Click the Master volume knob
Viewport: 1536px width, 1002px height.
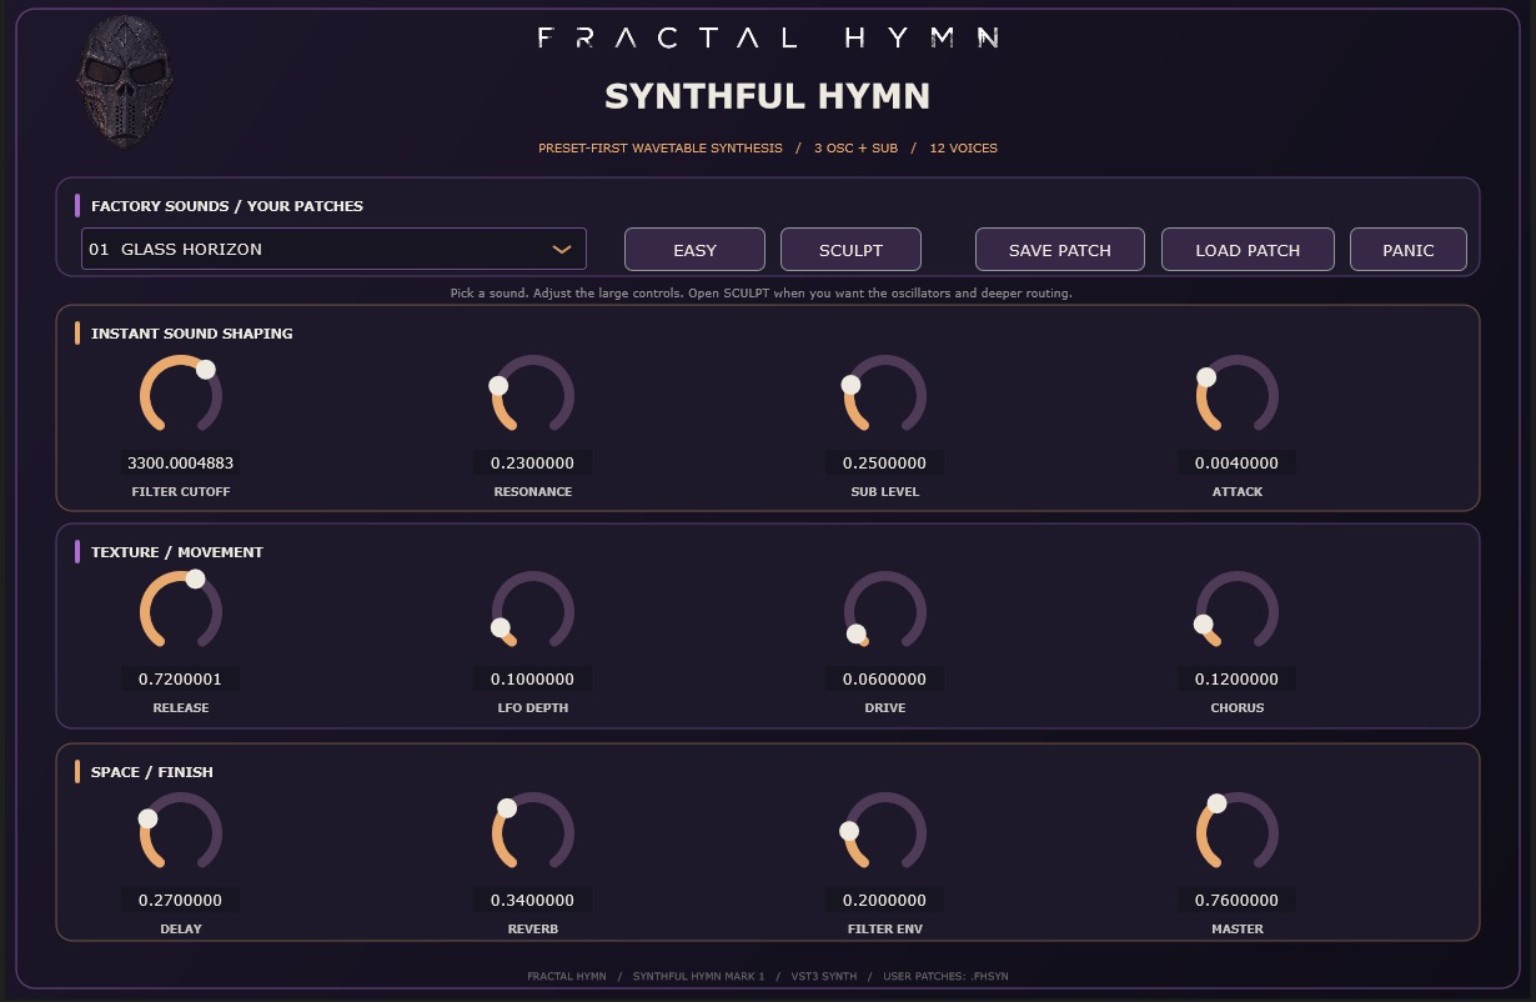tap(1237, 832)
